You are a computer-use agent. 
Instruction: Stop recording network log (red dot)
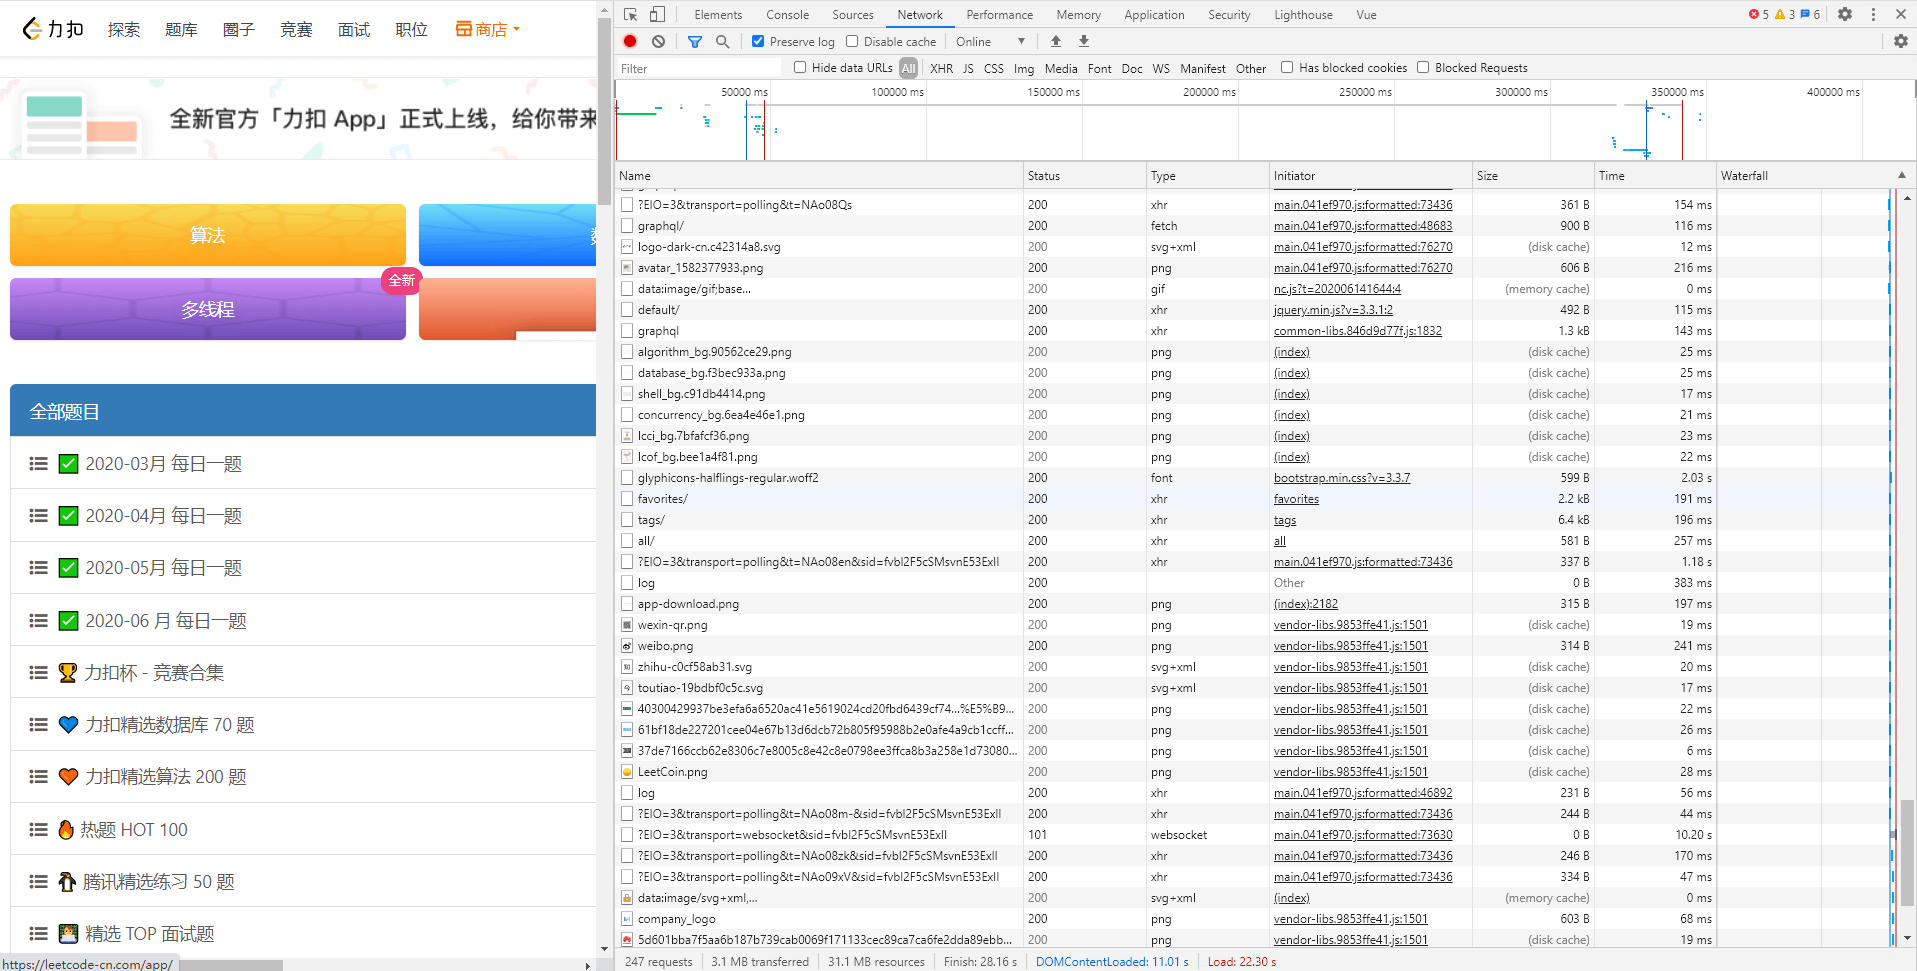[630, 41]
